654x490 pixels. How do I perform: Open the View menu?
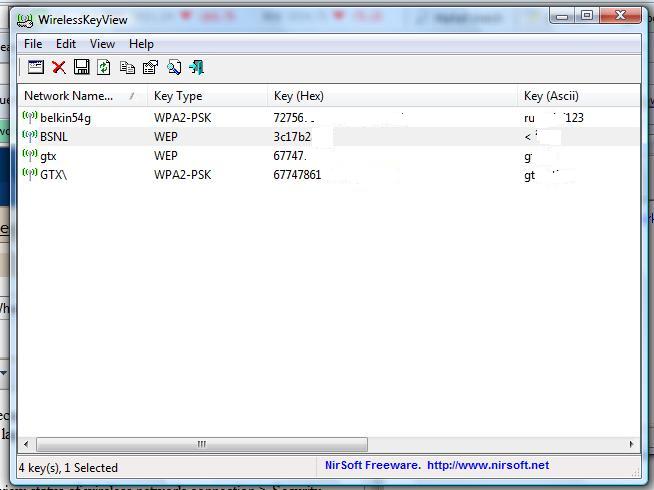point(102,44)
